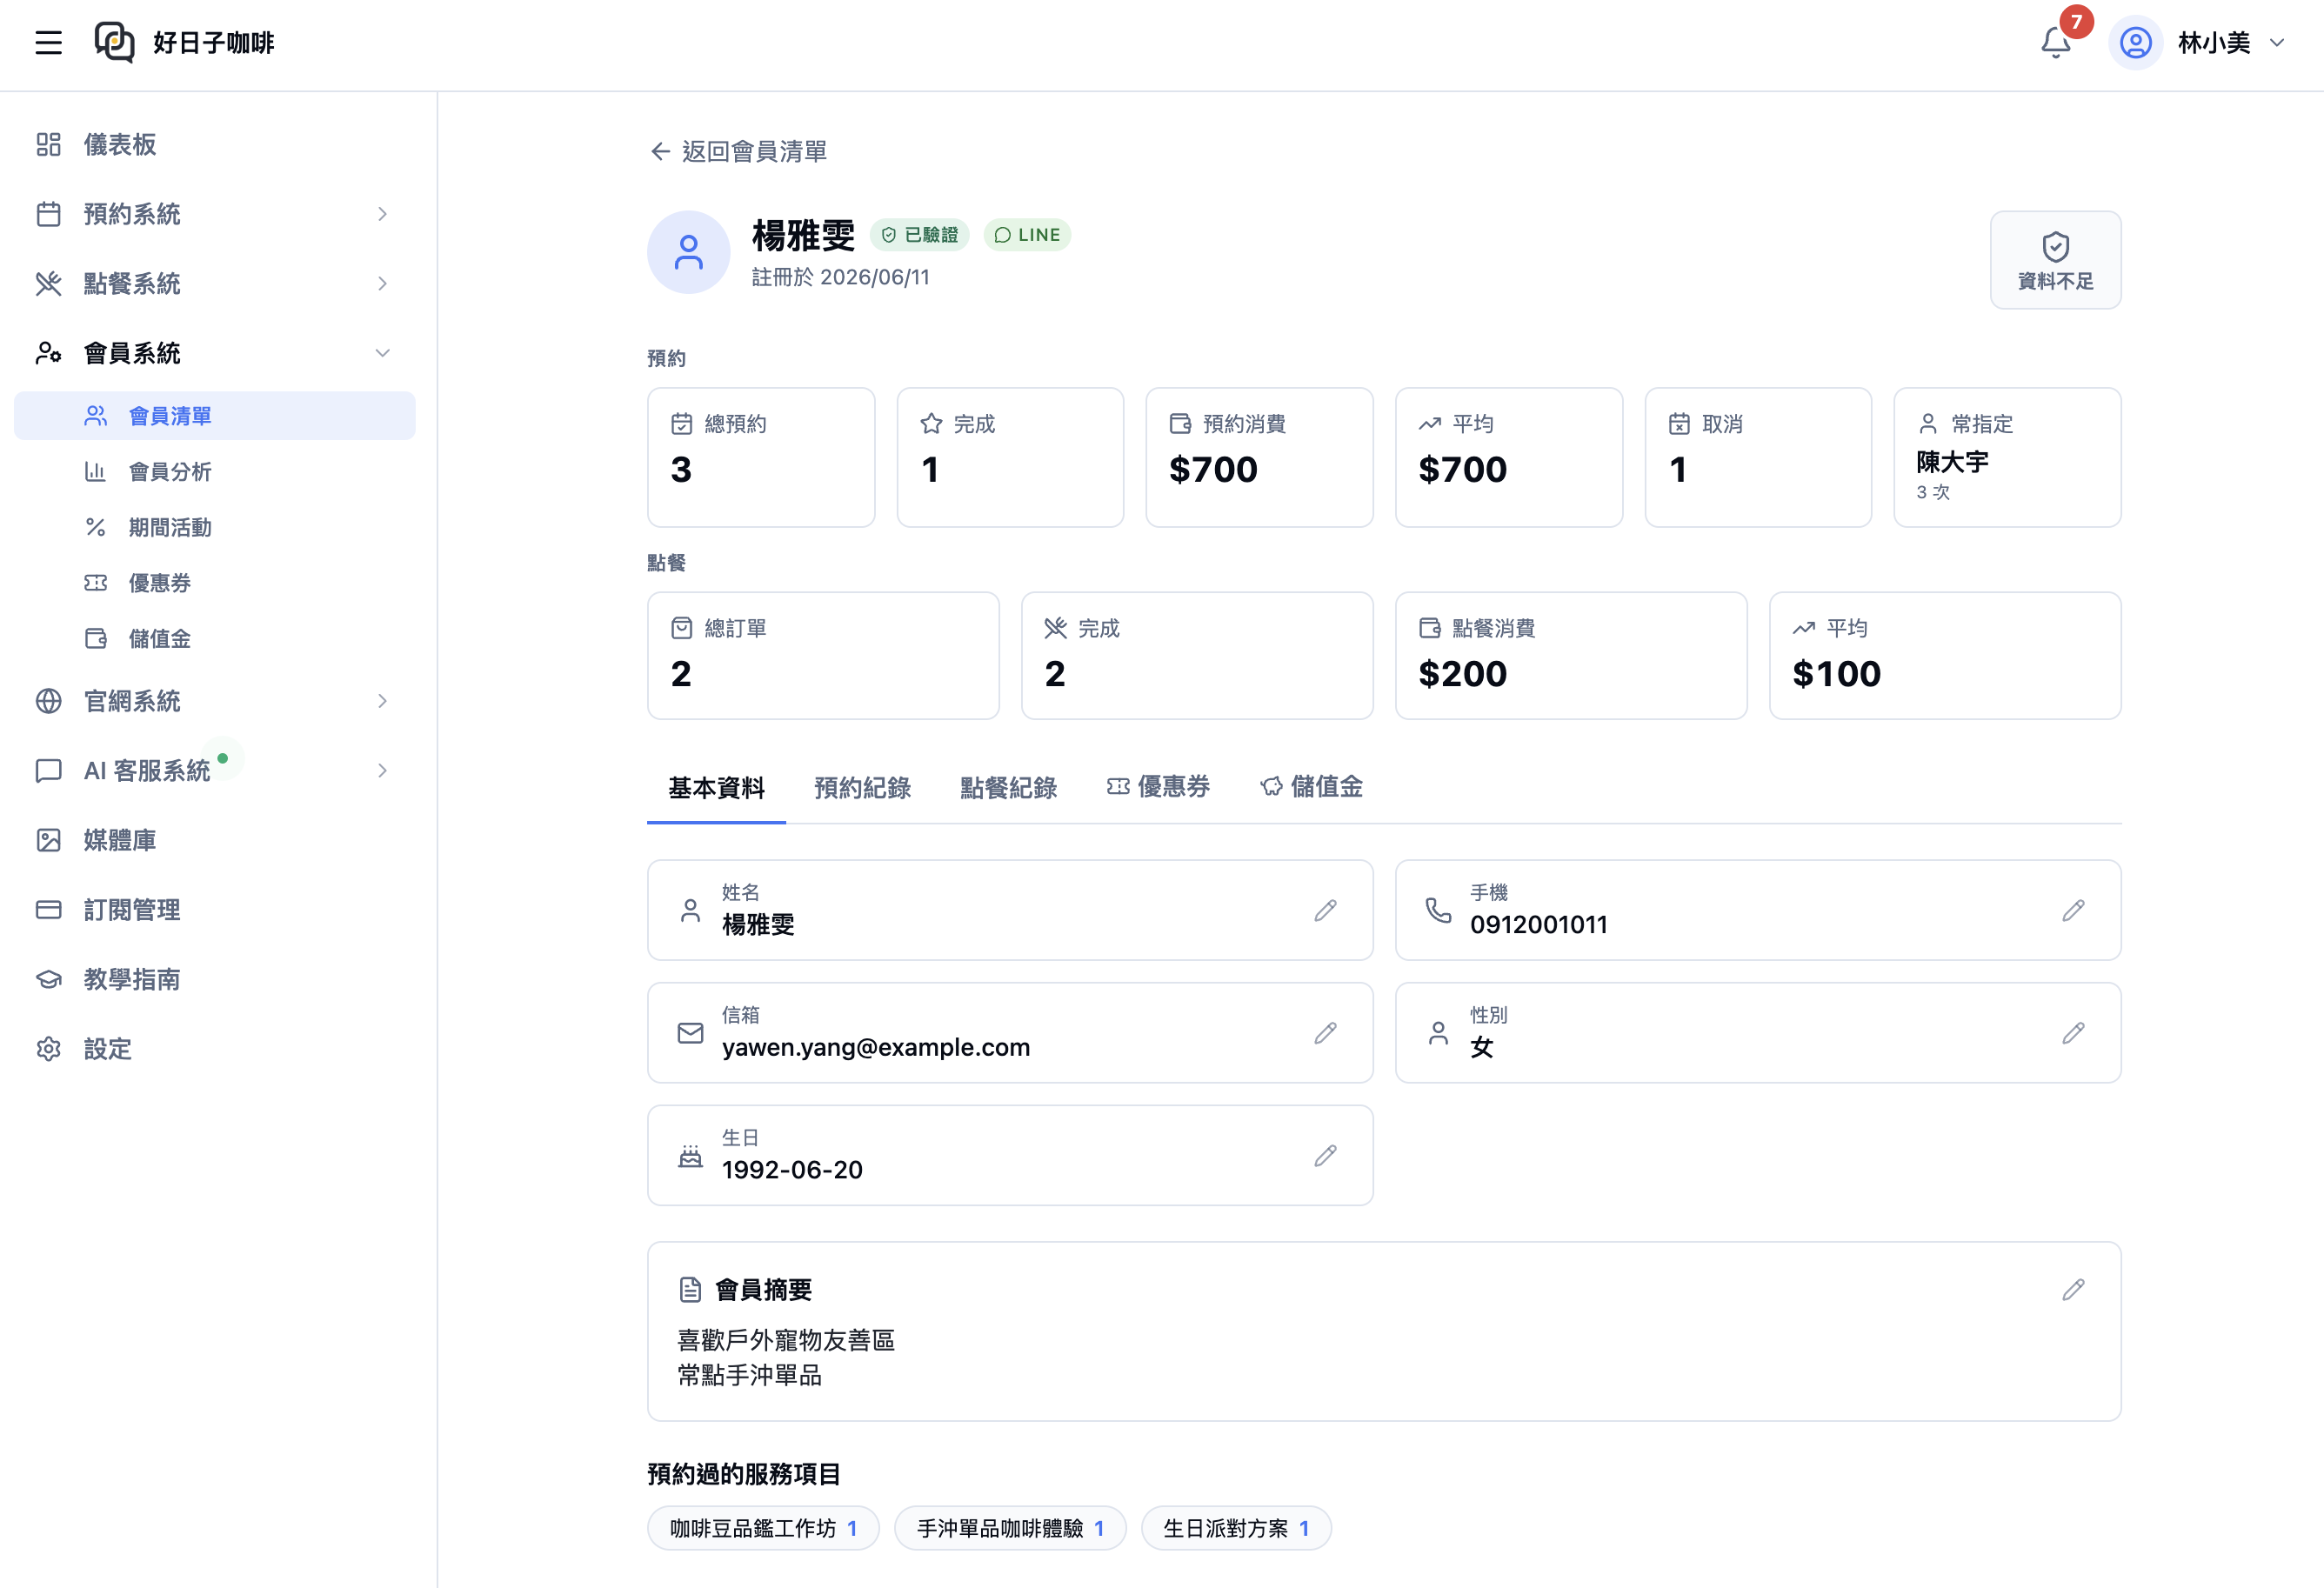
Task: Open 儀表板 in the sidebar
Action: (x=215, y=145)
